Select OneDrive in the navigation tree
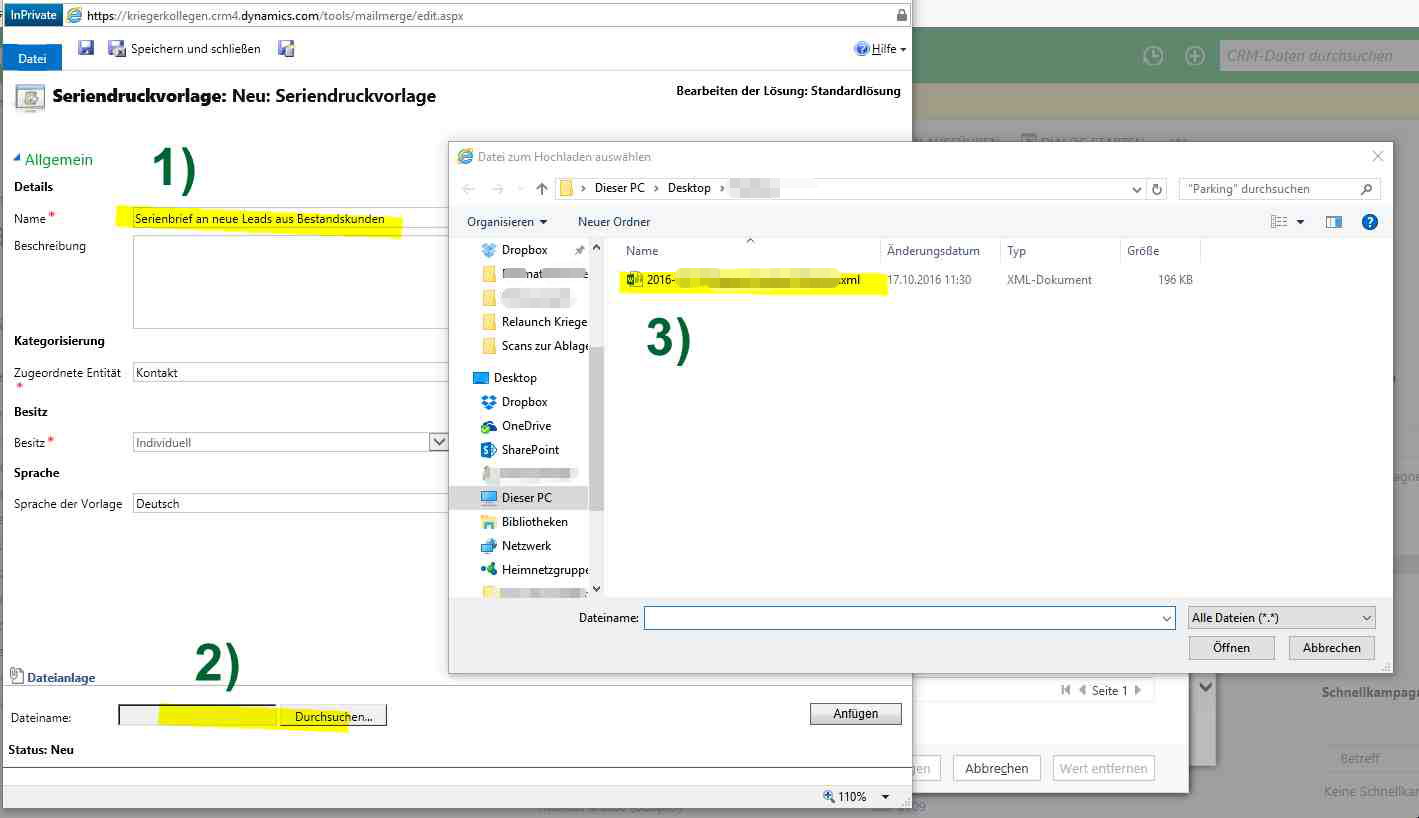The image size is (1419, 818). pyautogui.click(x=516, y=426)
